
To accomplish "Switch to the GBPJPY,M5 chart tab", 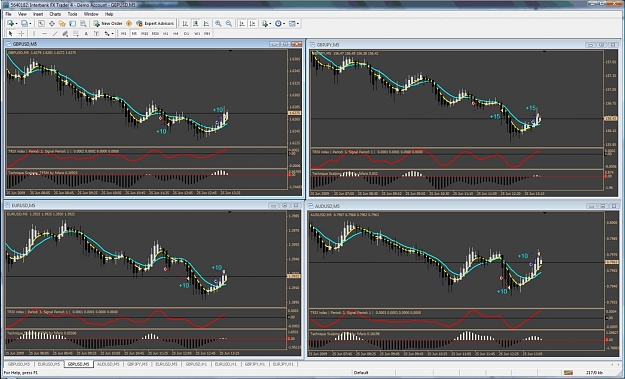I will click(138, 364).
